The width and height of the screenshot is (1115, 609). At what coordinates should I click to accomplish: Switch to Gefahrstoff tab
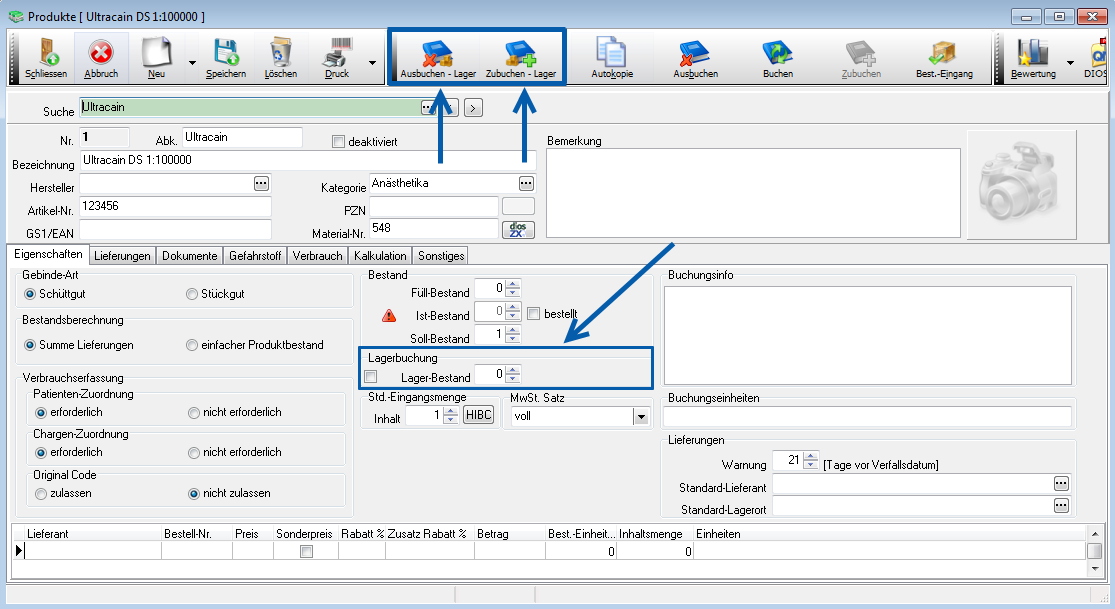point(255,255)
